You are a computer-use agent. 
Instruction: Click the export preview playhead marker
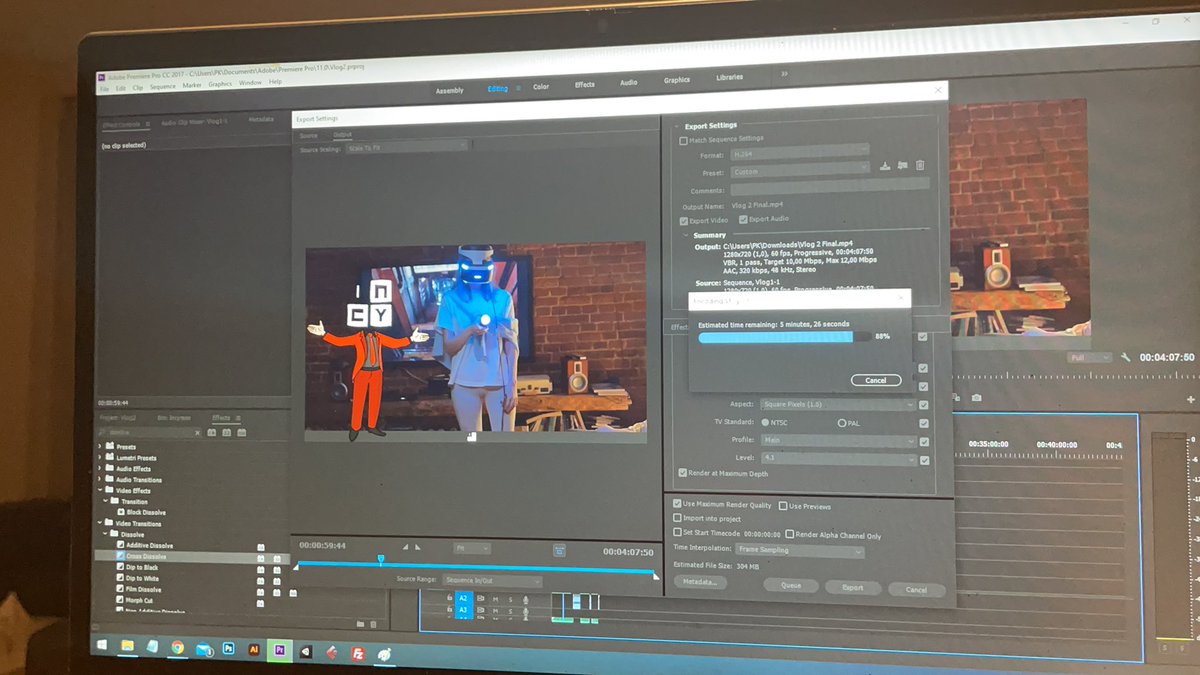coord(381,559)
